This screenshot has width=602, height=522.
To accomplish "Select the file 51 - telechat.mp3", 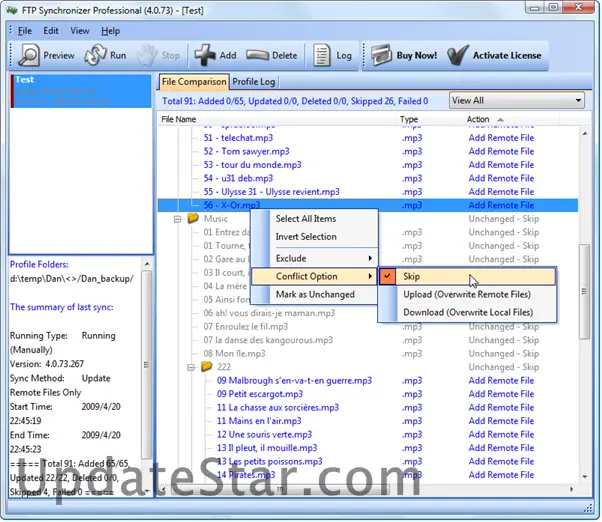I will pos(238,138).
